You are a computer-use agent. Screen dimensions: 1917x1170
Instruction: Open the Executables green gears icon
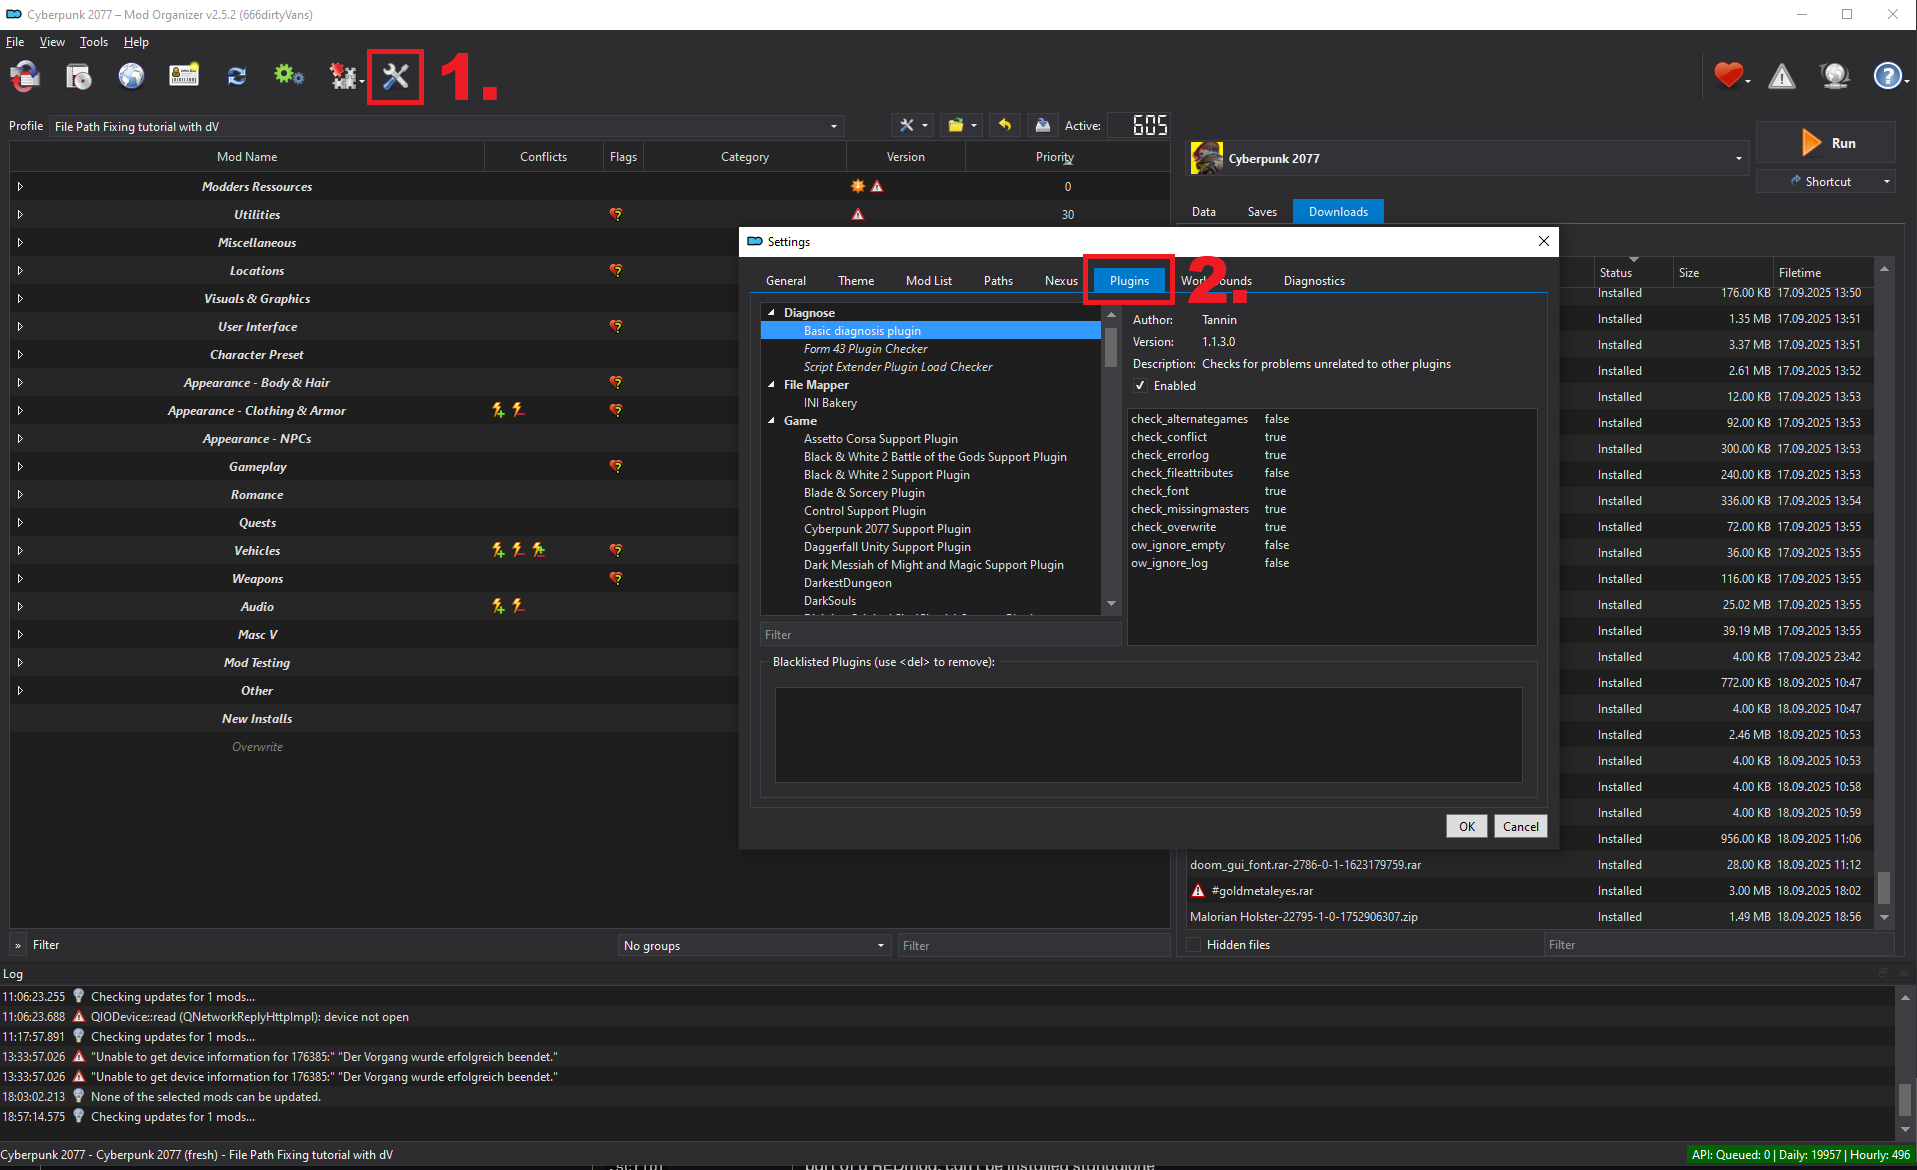pyautogui.click(x=289, y=76)
